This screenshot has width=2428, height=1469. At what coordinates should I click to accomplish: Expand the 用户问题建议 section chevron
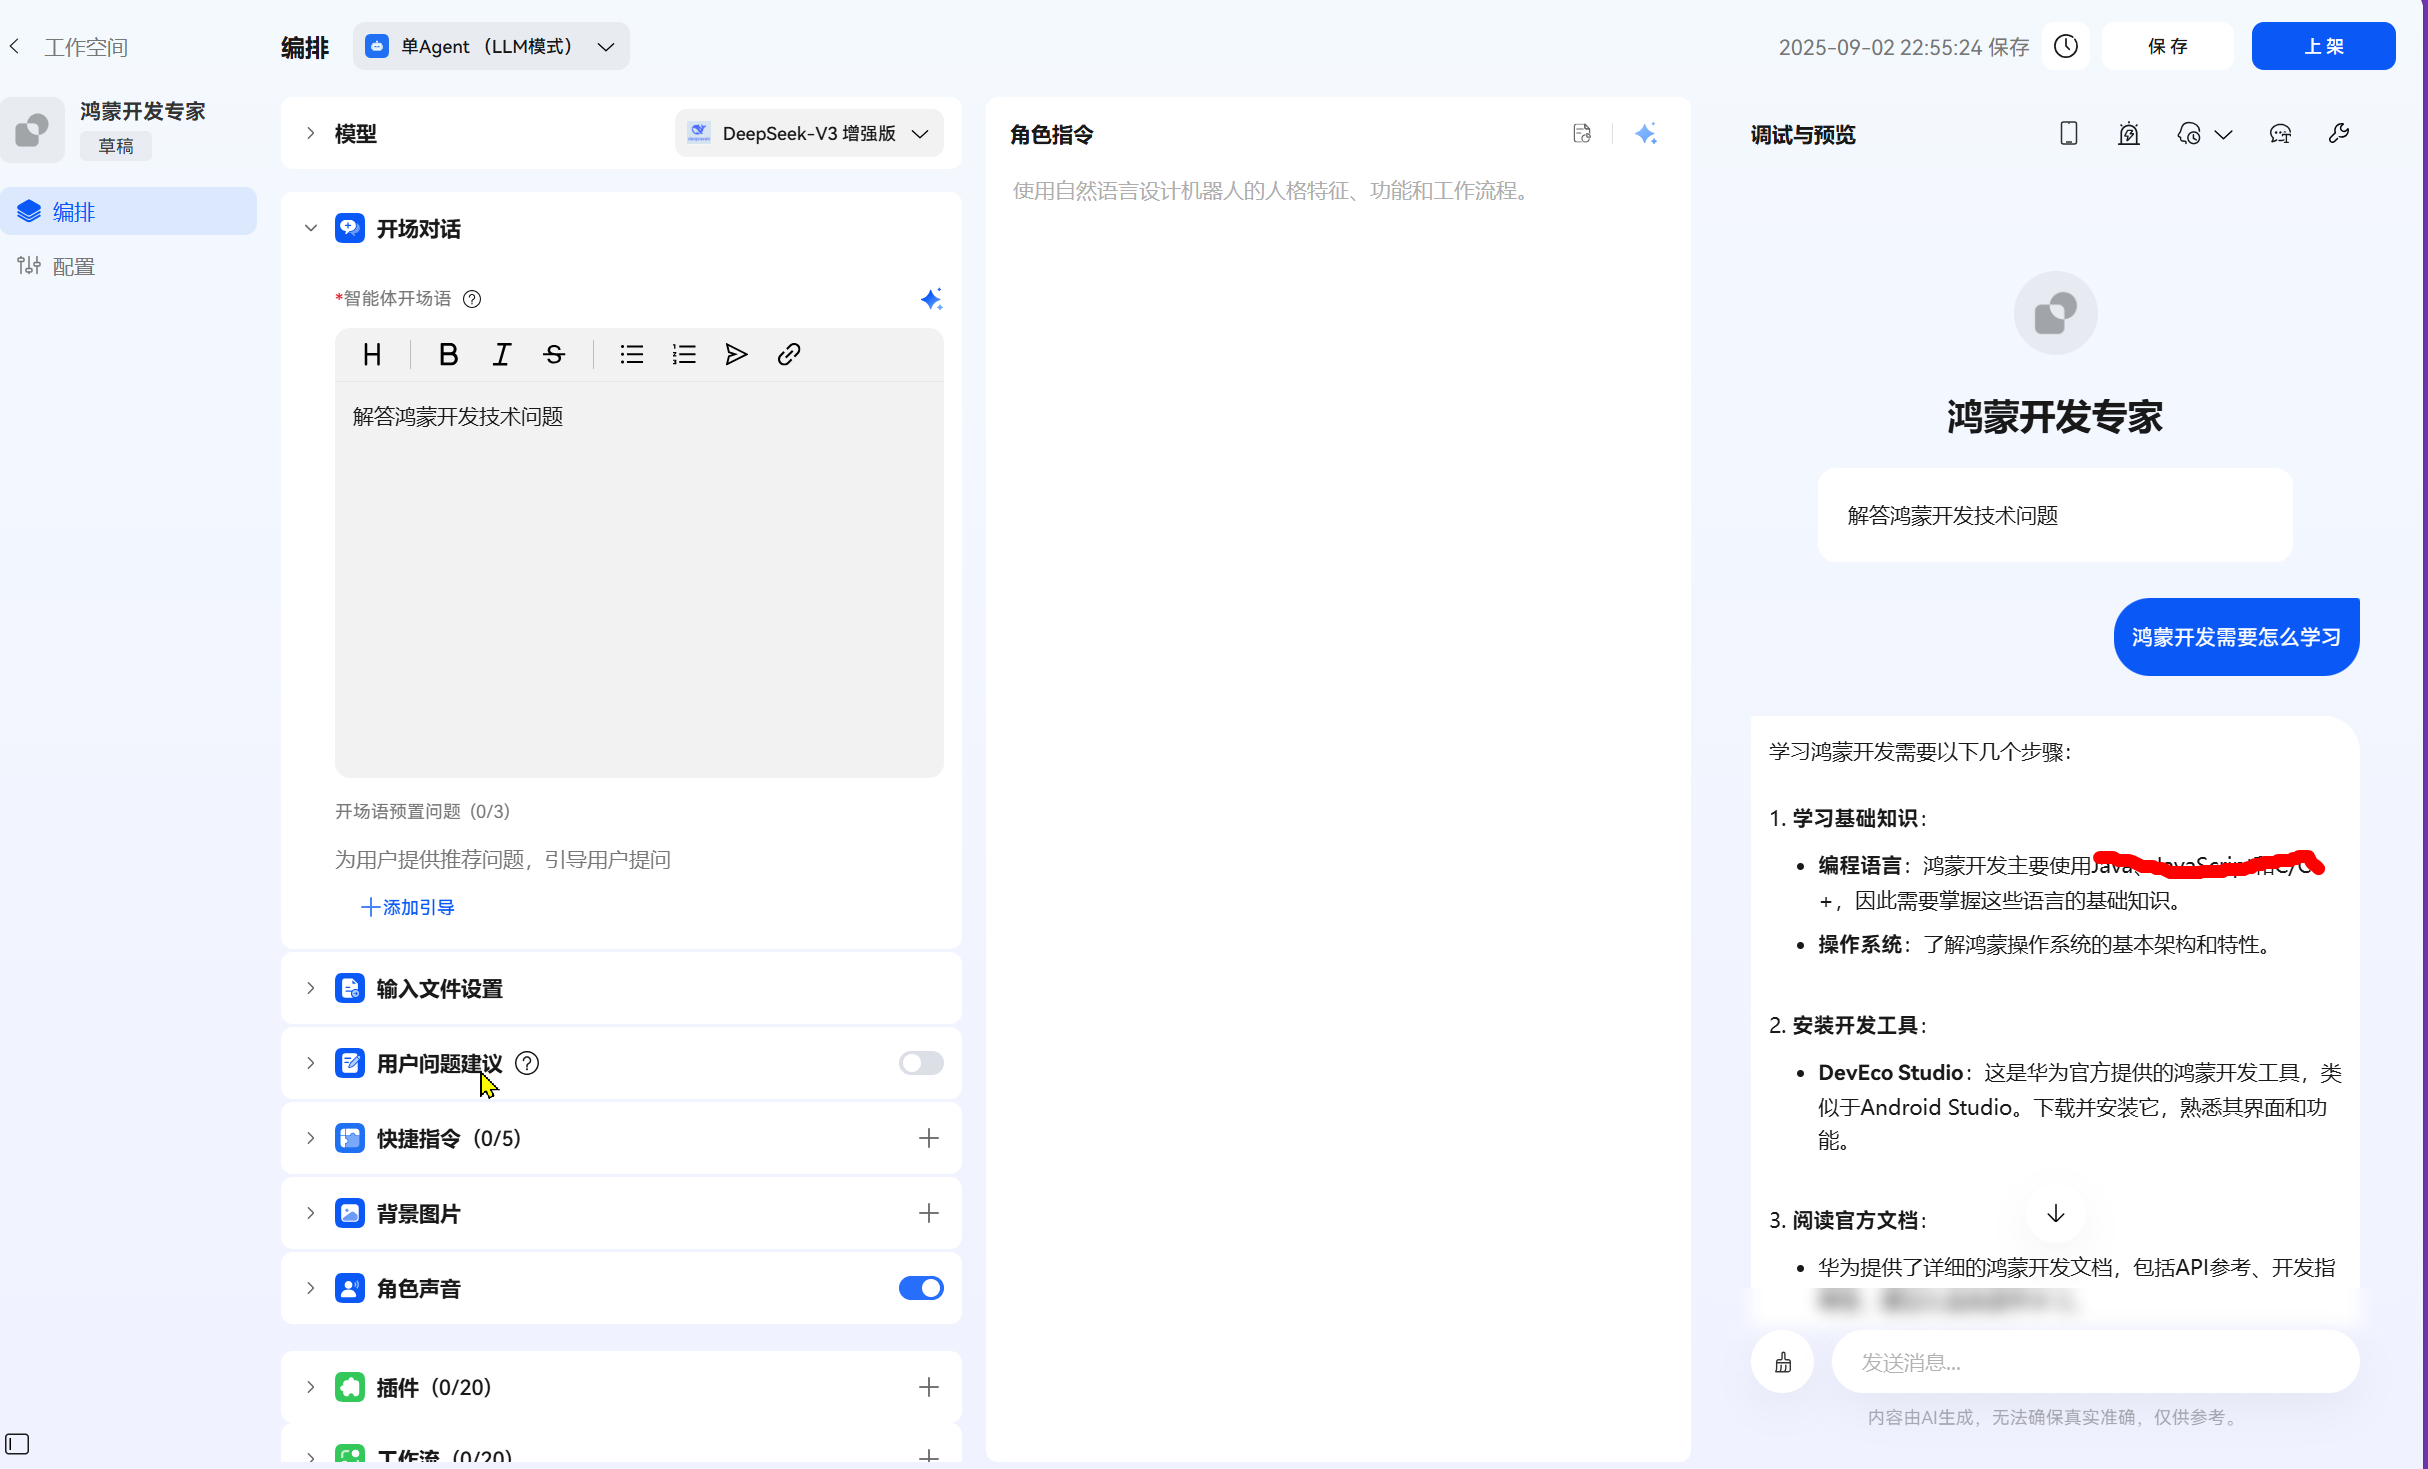tap(311, 1063)
